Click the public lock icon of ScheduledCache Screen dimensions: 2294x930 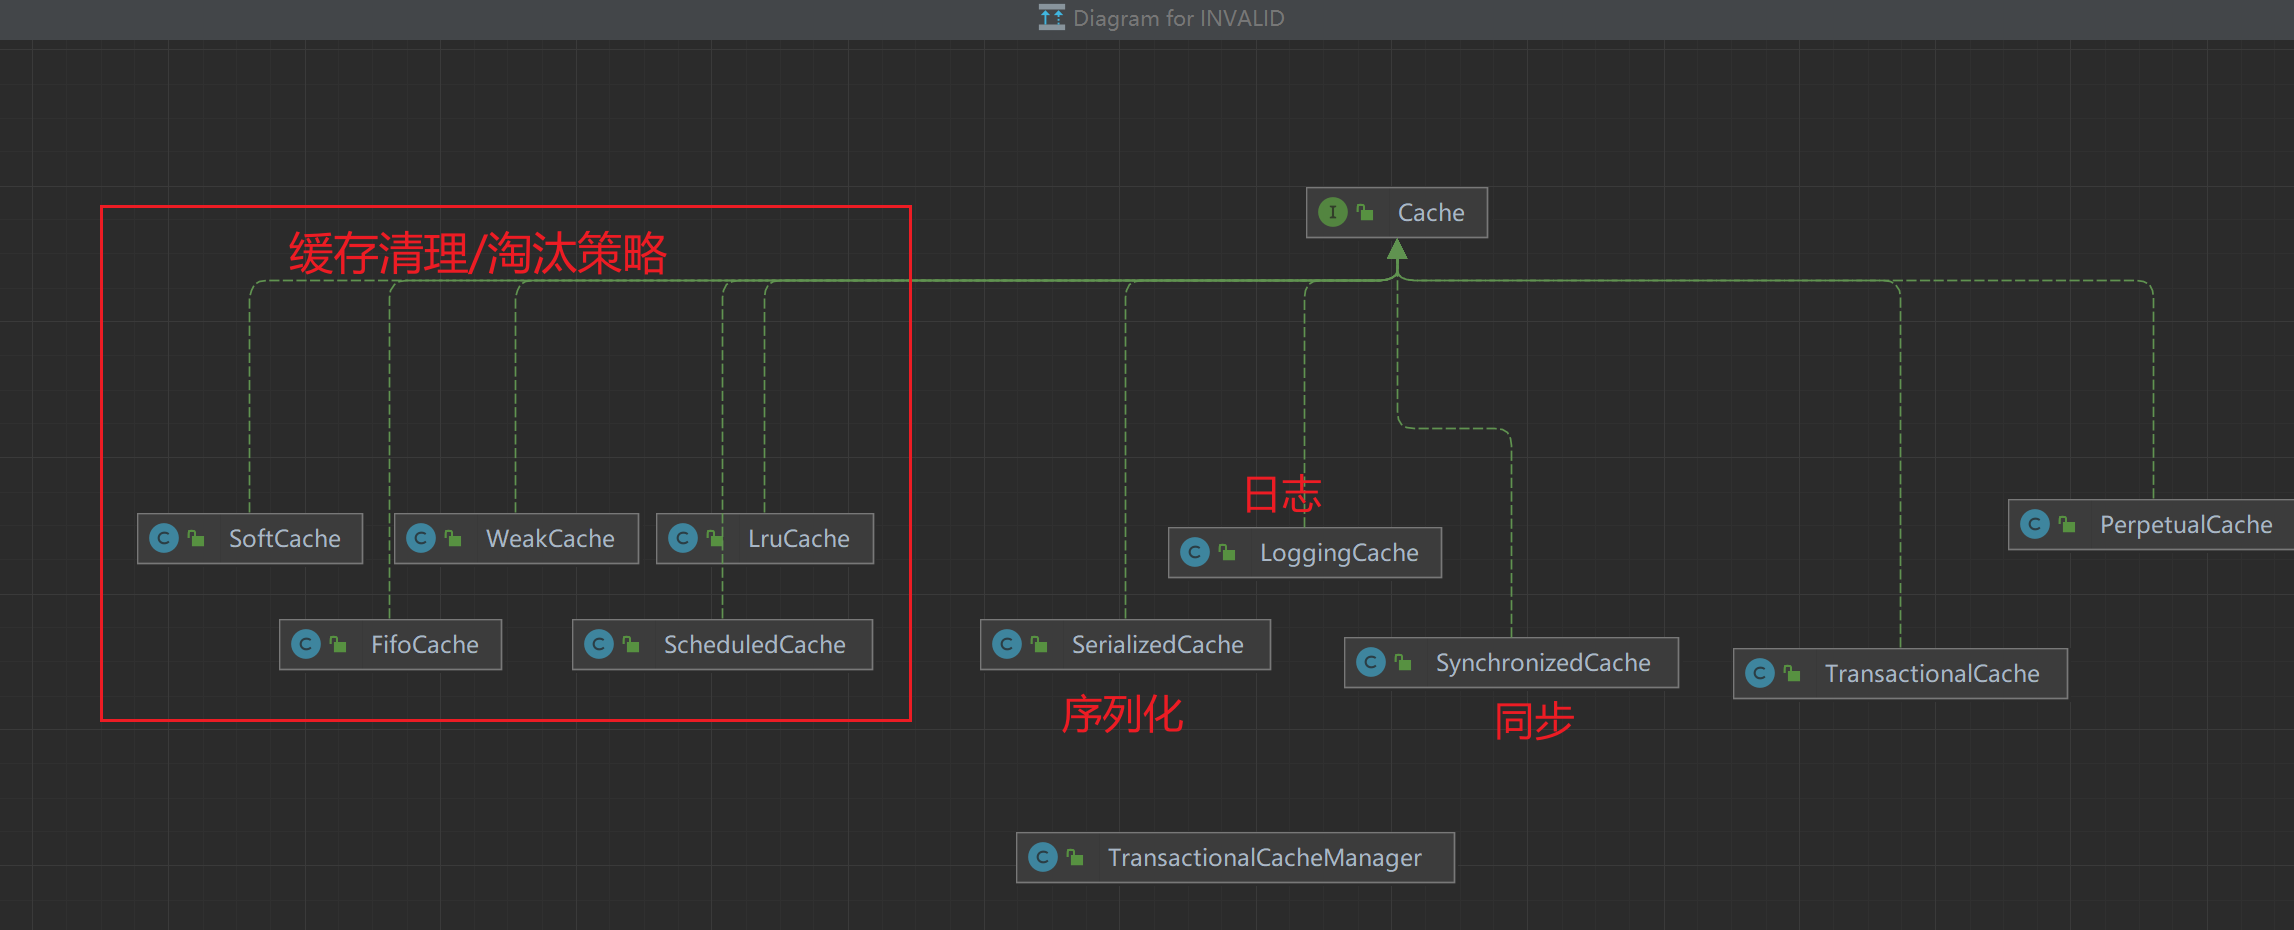631,644
